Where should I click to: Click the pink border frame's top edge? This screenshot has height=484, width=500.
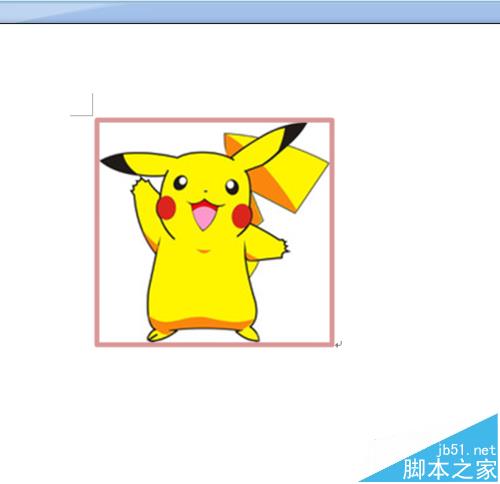click(214, 120)
